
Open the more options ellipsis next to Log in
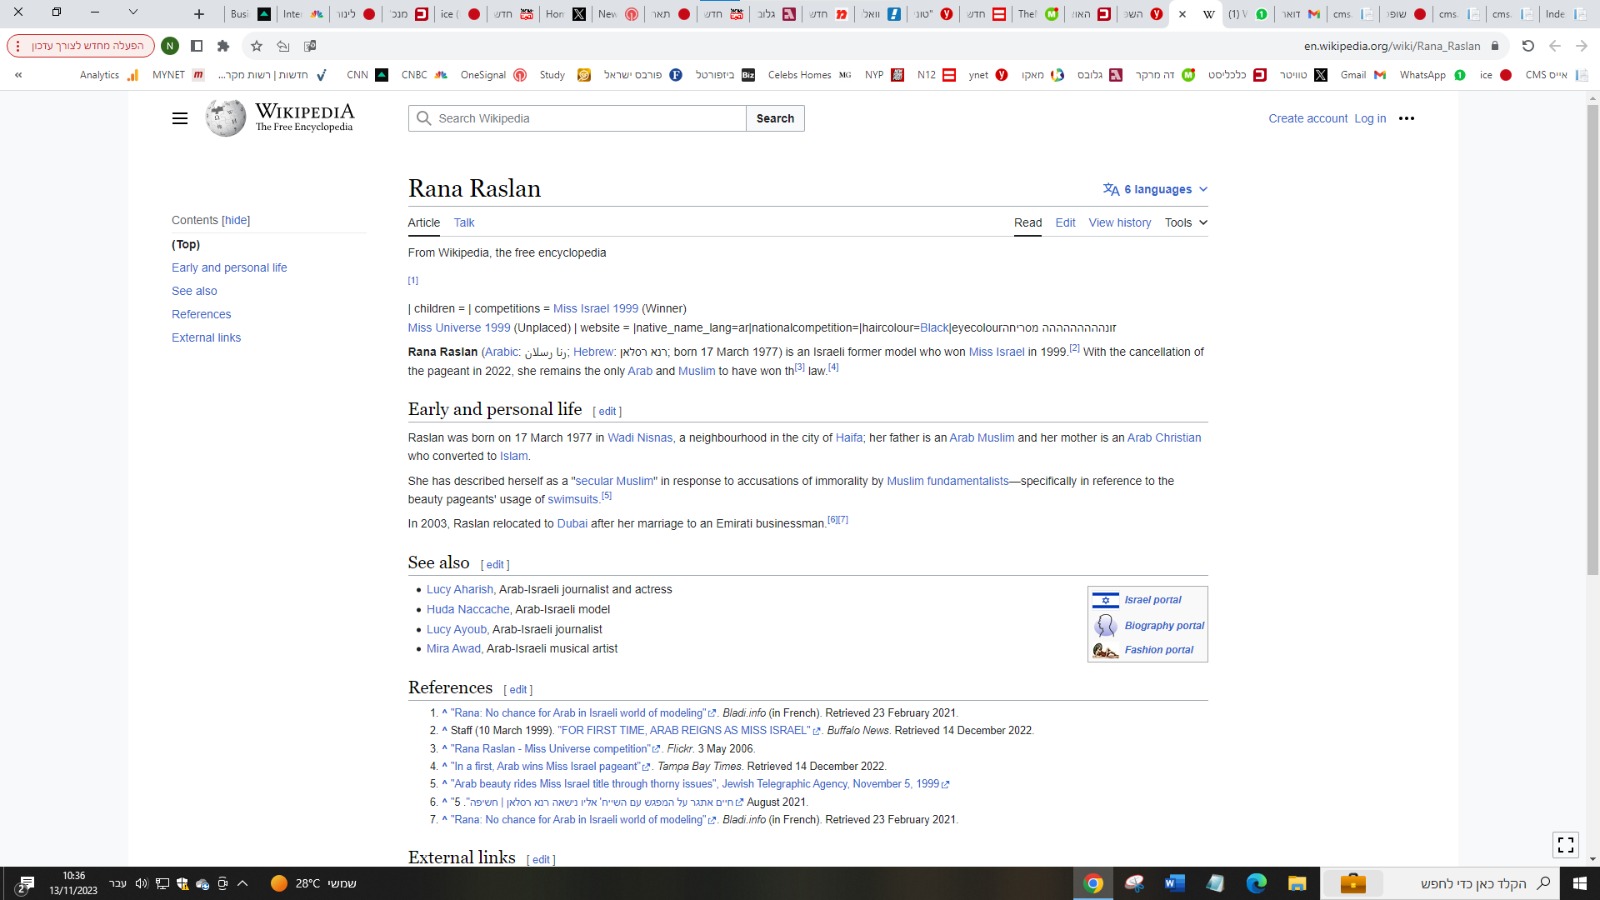pos(1406,118)
